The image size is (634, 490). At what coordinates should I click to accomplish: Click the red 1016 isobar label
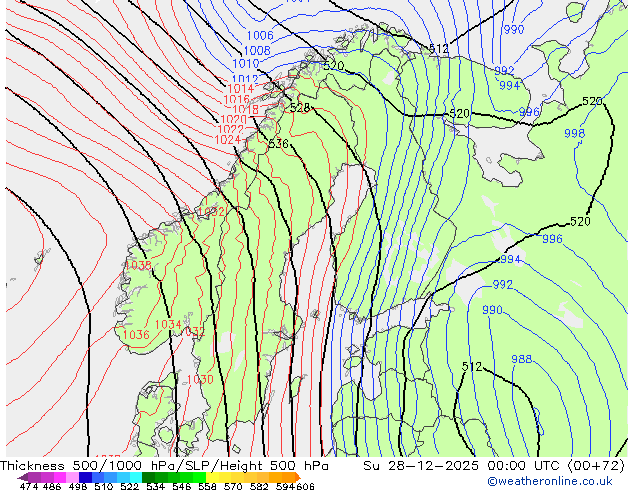click(x=237, y=99)
